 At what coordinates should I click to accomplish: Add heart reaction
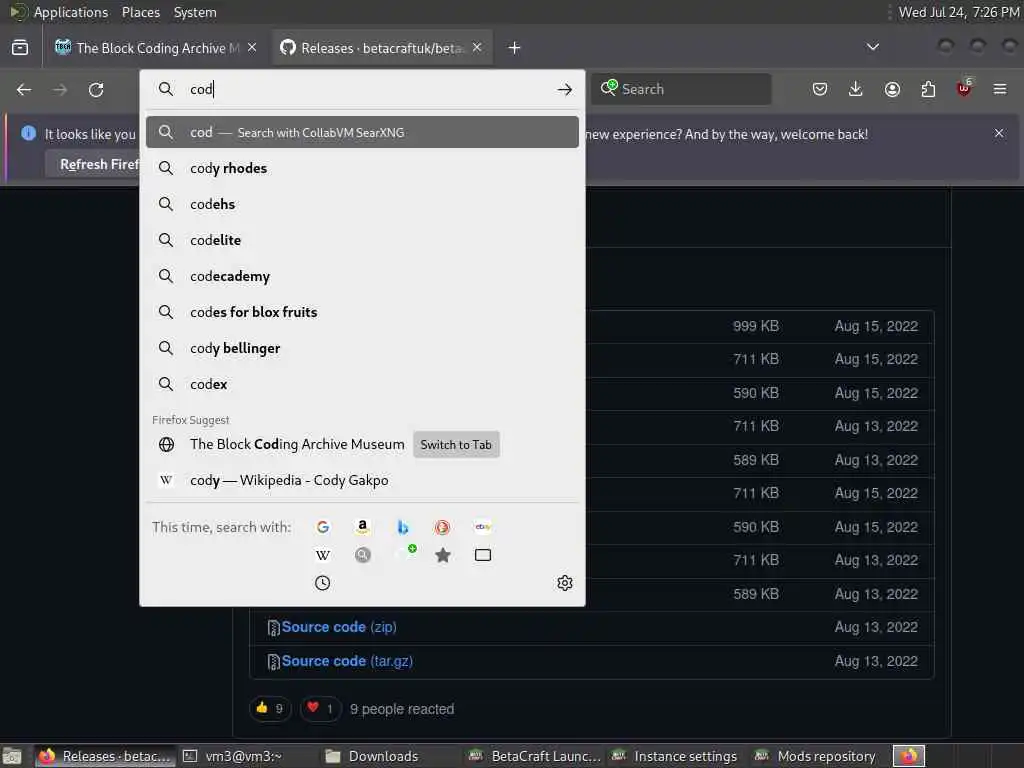321,709
